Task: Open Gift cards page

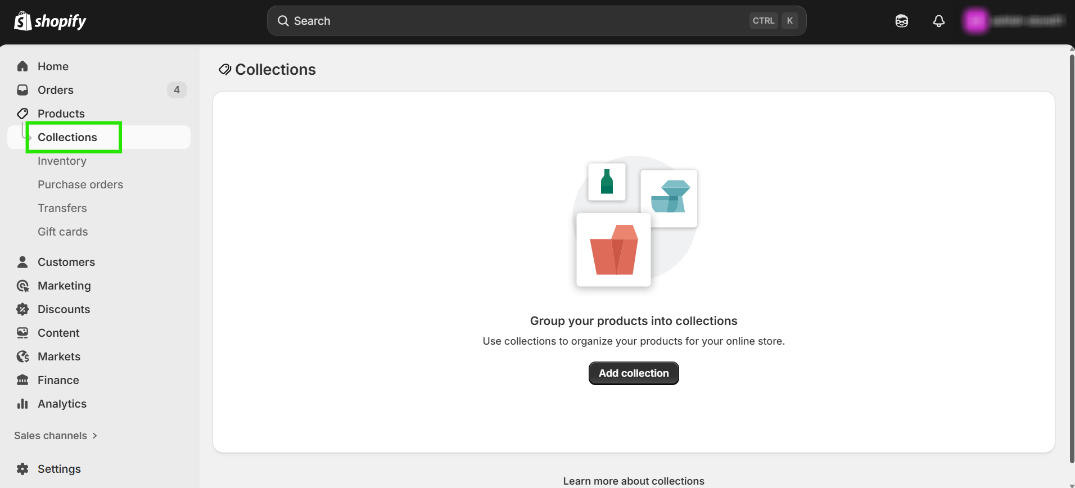Action: [63, 232]
